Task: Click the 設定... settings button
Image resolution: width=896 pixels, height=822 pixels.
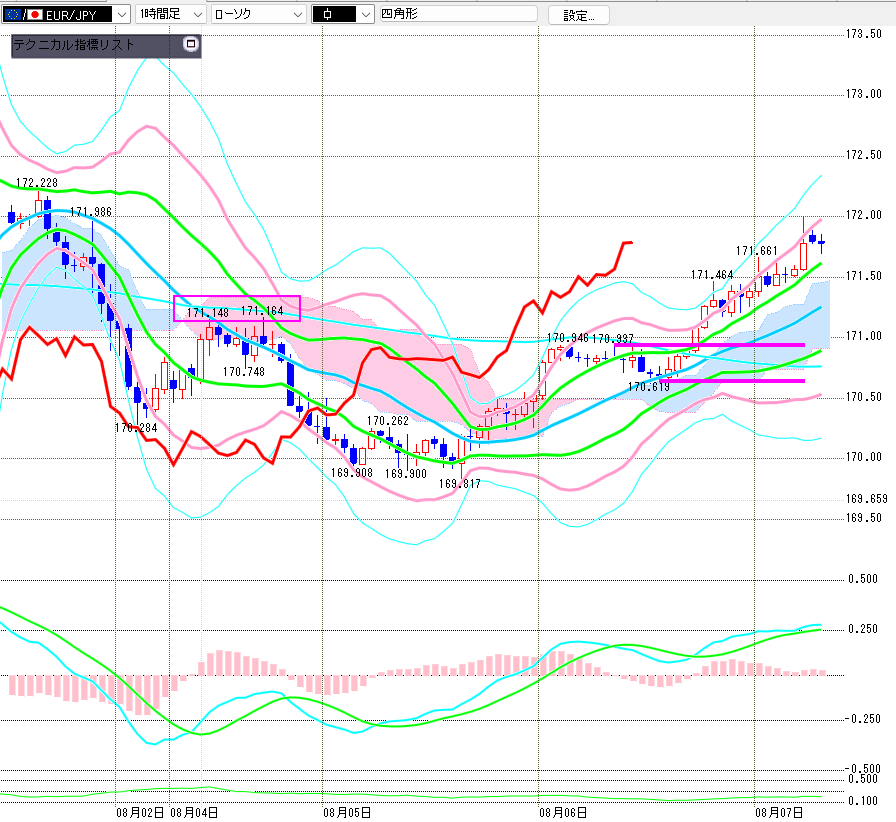Action: pyautogui.click(x=578, y=15)
